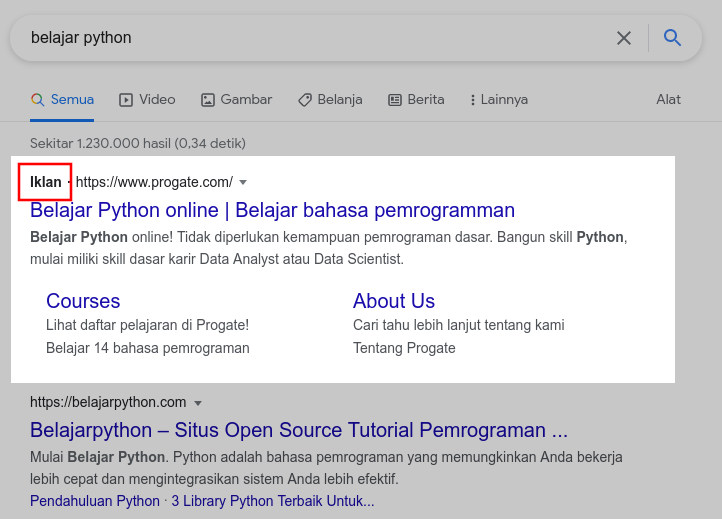
Task: Click into the belajar python search field
Action: 300,38
